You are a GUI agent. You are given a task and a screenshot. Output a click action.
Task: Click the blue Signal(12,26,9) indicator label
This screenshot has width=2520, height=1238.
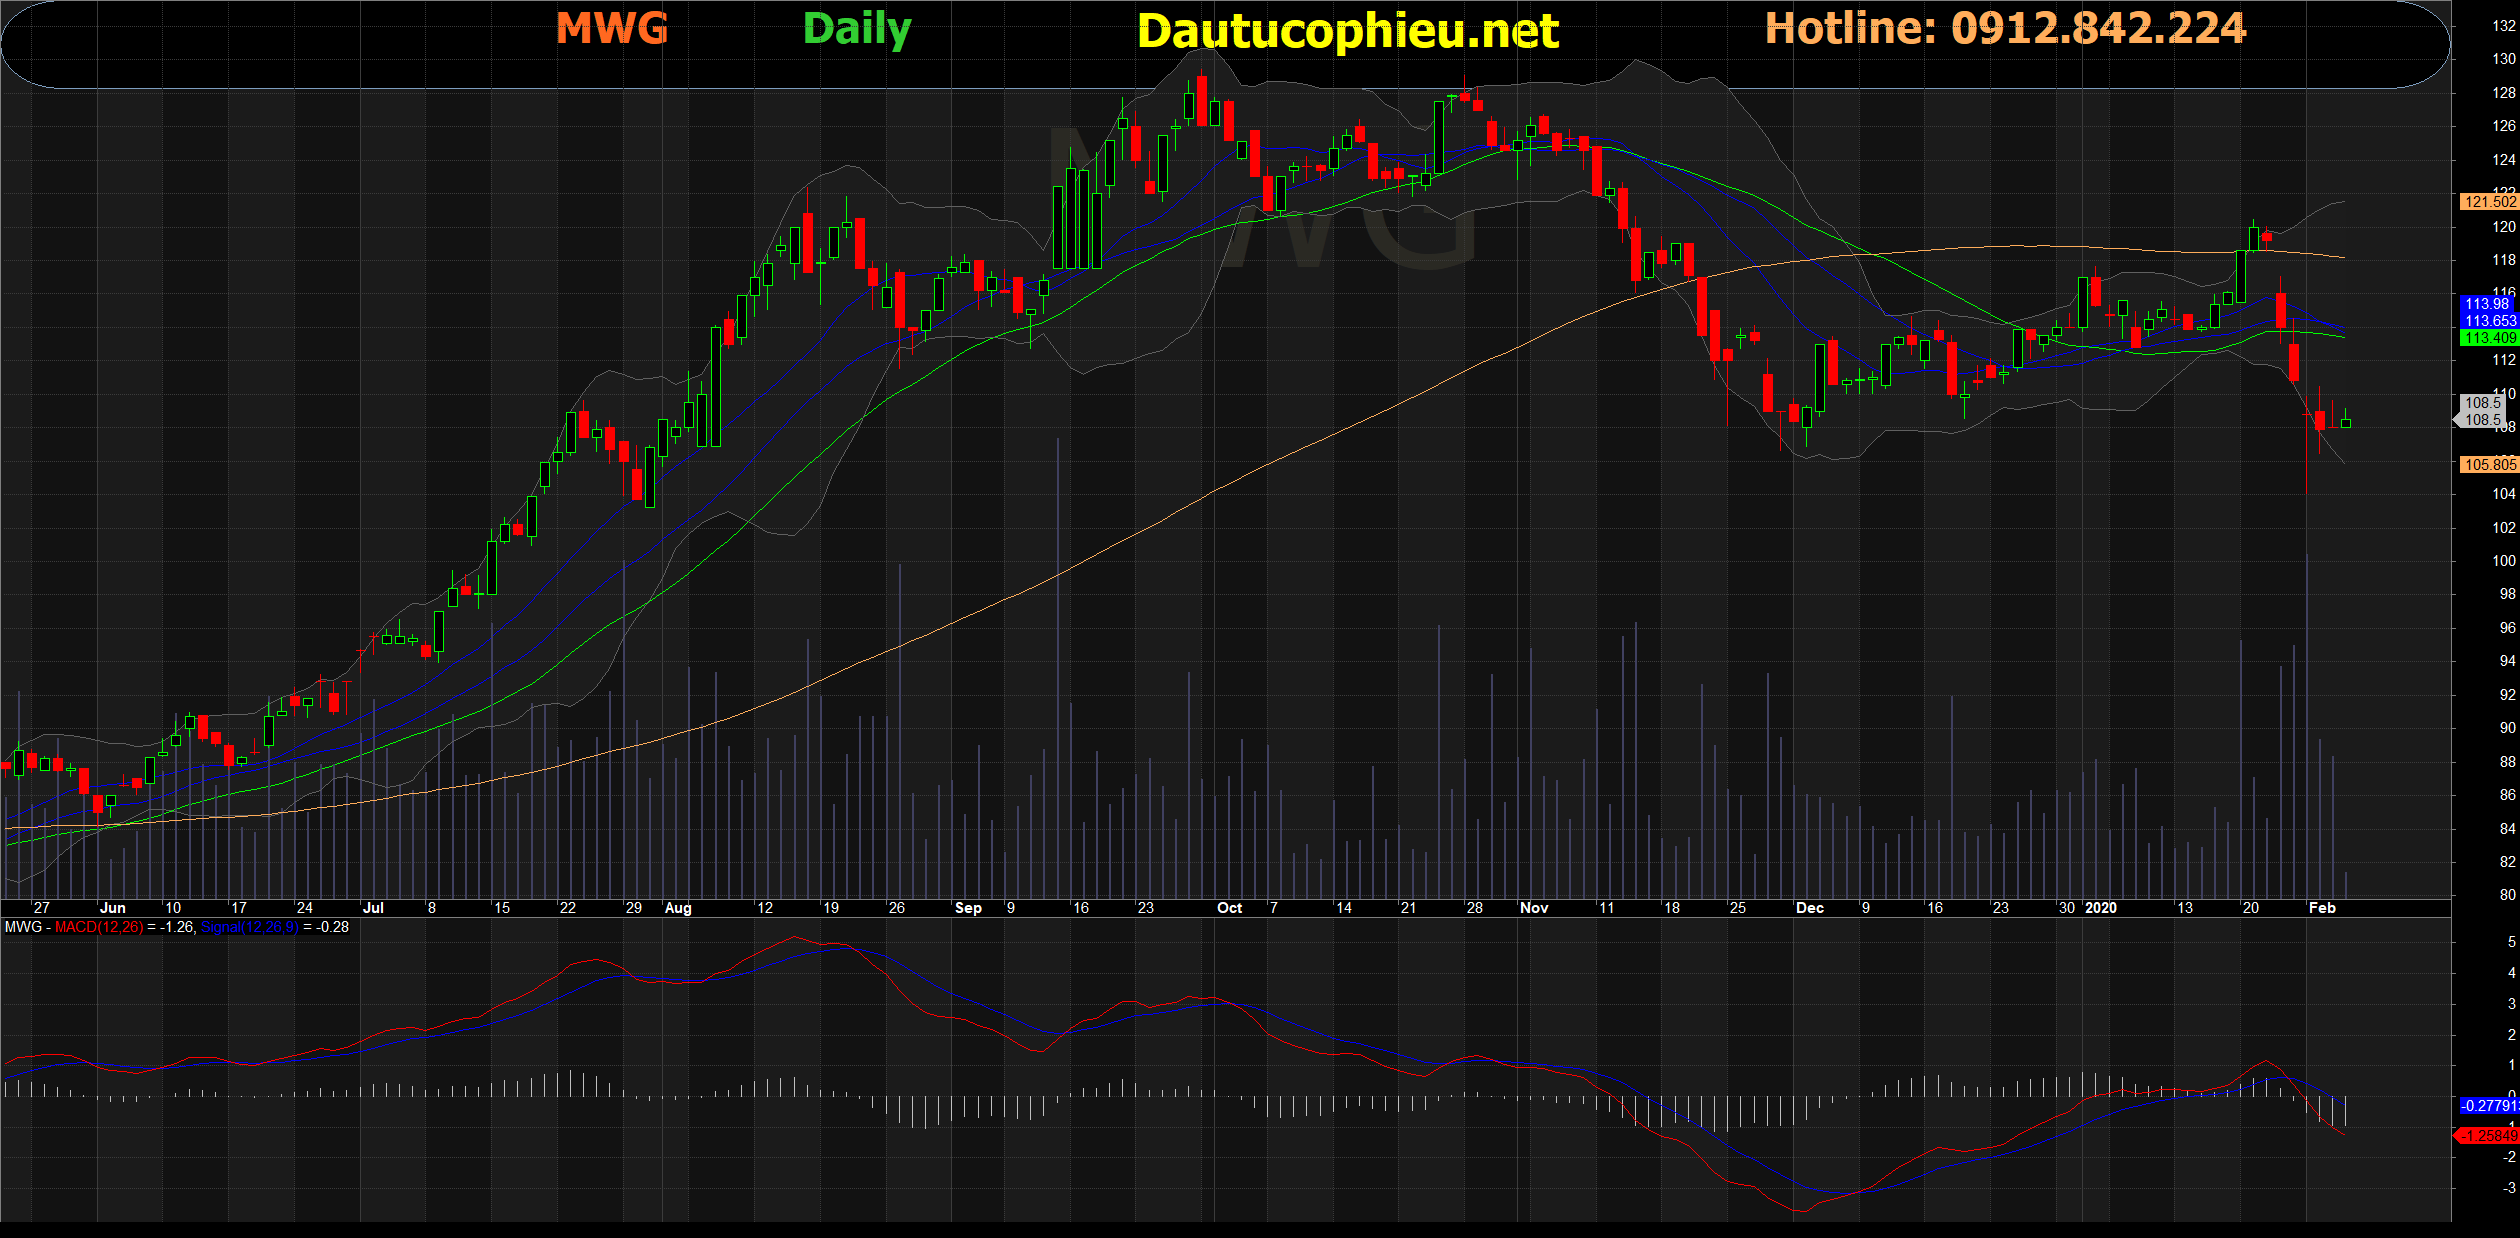click(x=249, y=927)
